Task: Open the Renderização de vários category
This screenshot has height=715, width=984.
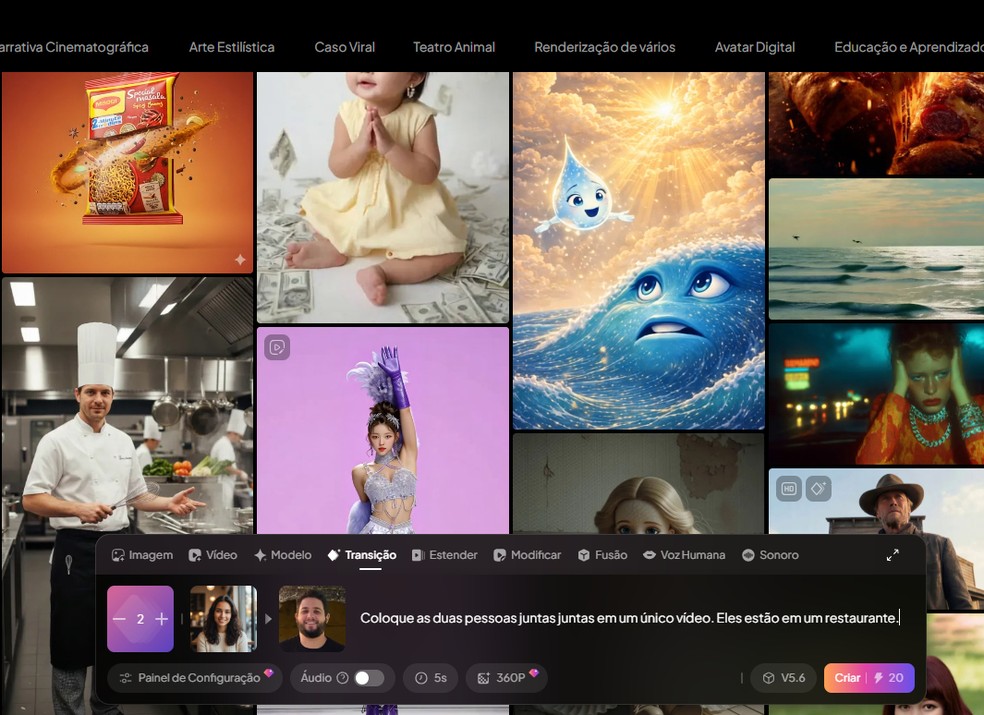Action: 604,47
